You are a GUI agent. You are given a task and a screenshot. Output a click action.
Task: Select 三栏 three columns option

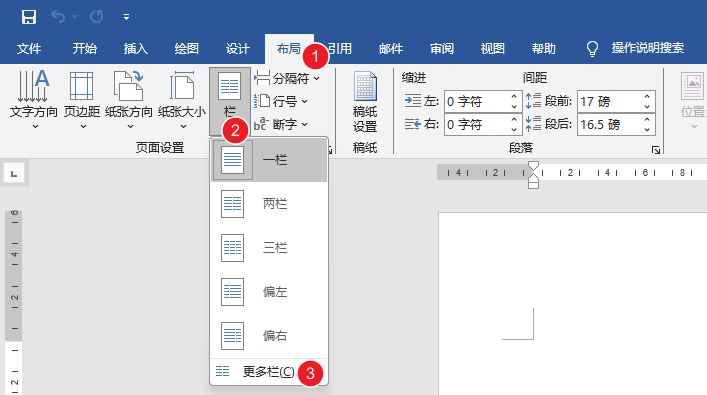(269, 248)
